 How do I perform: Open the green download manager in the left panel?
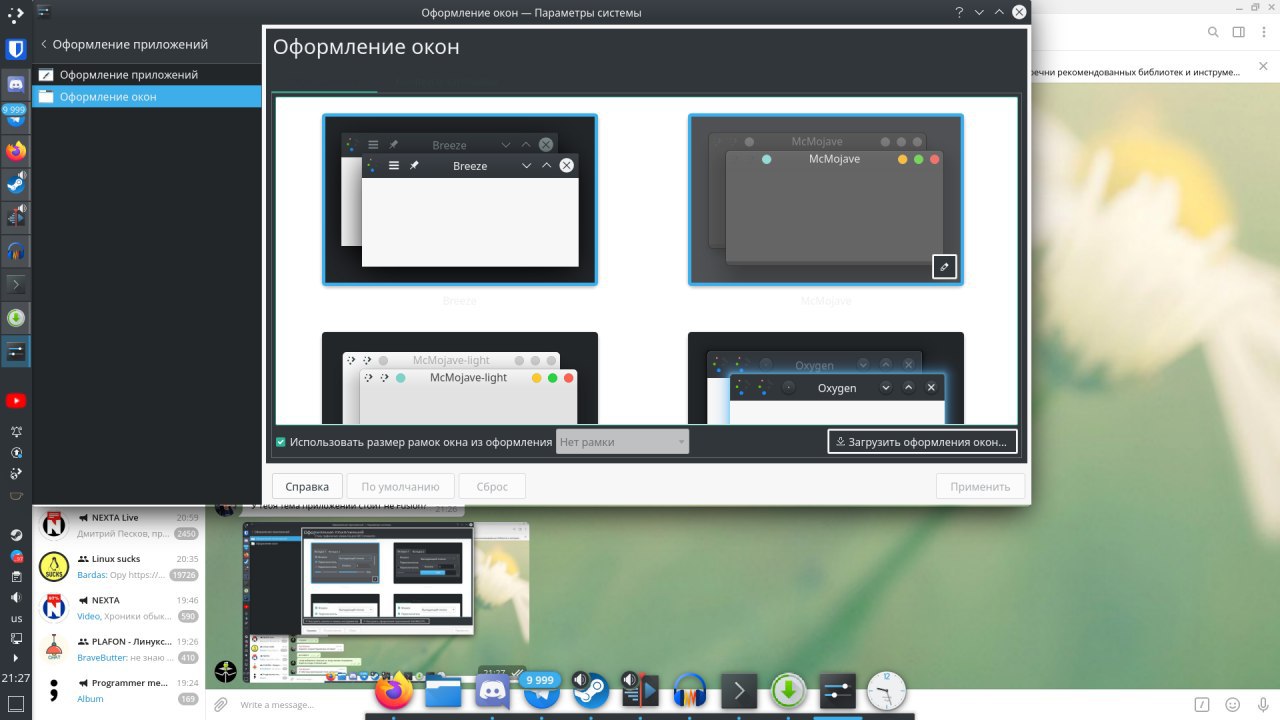pyautogui.click(x=16, y=319)
